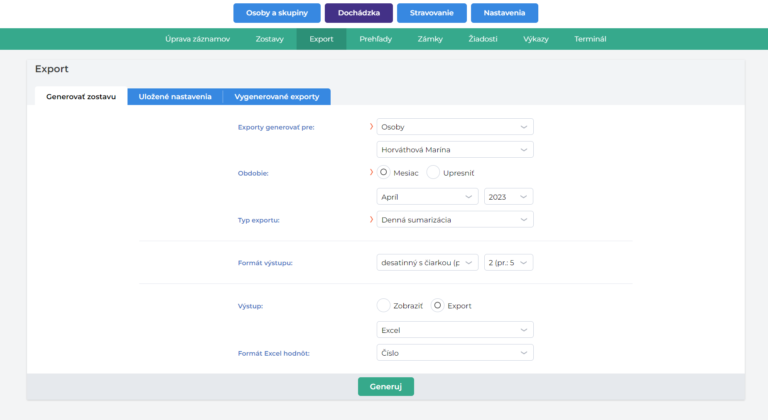768x420 pixels.
Task: Open Prehľady in the navigation bar
Action: (376, 39)
